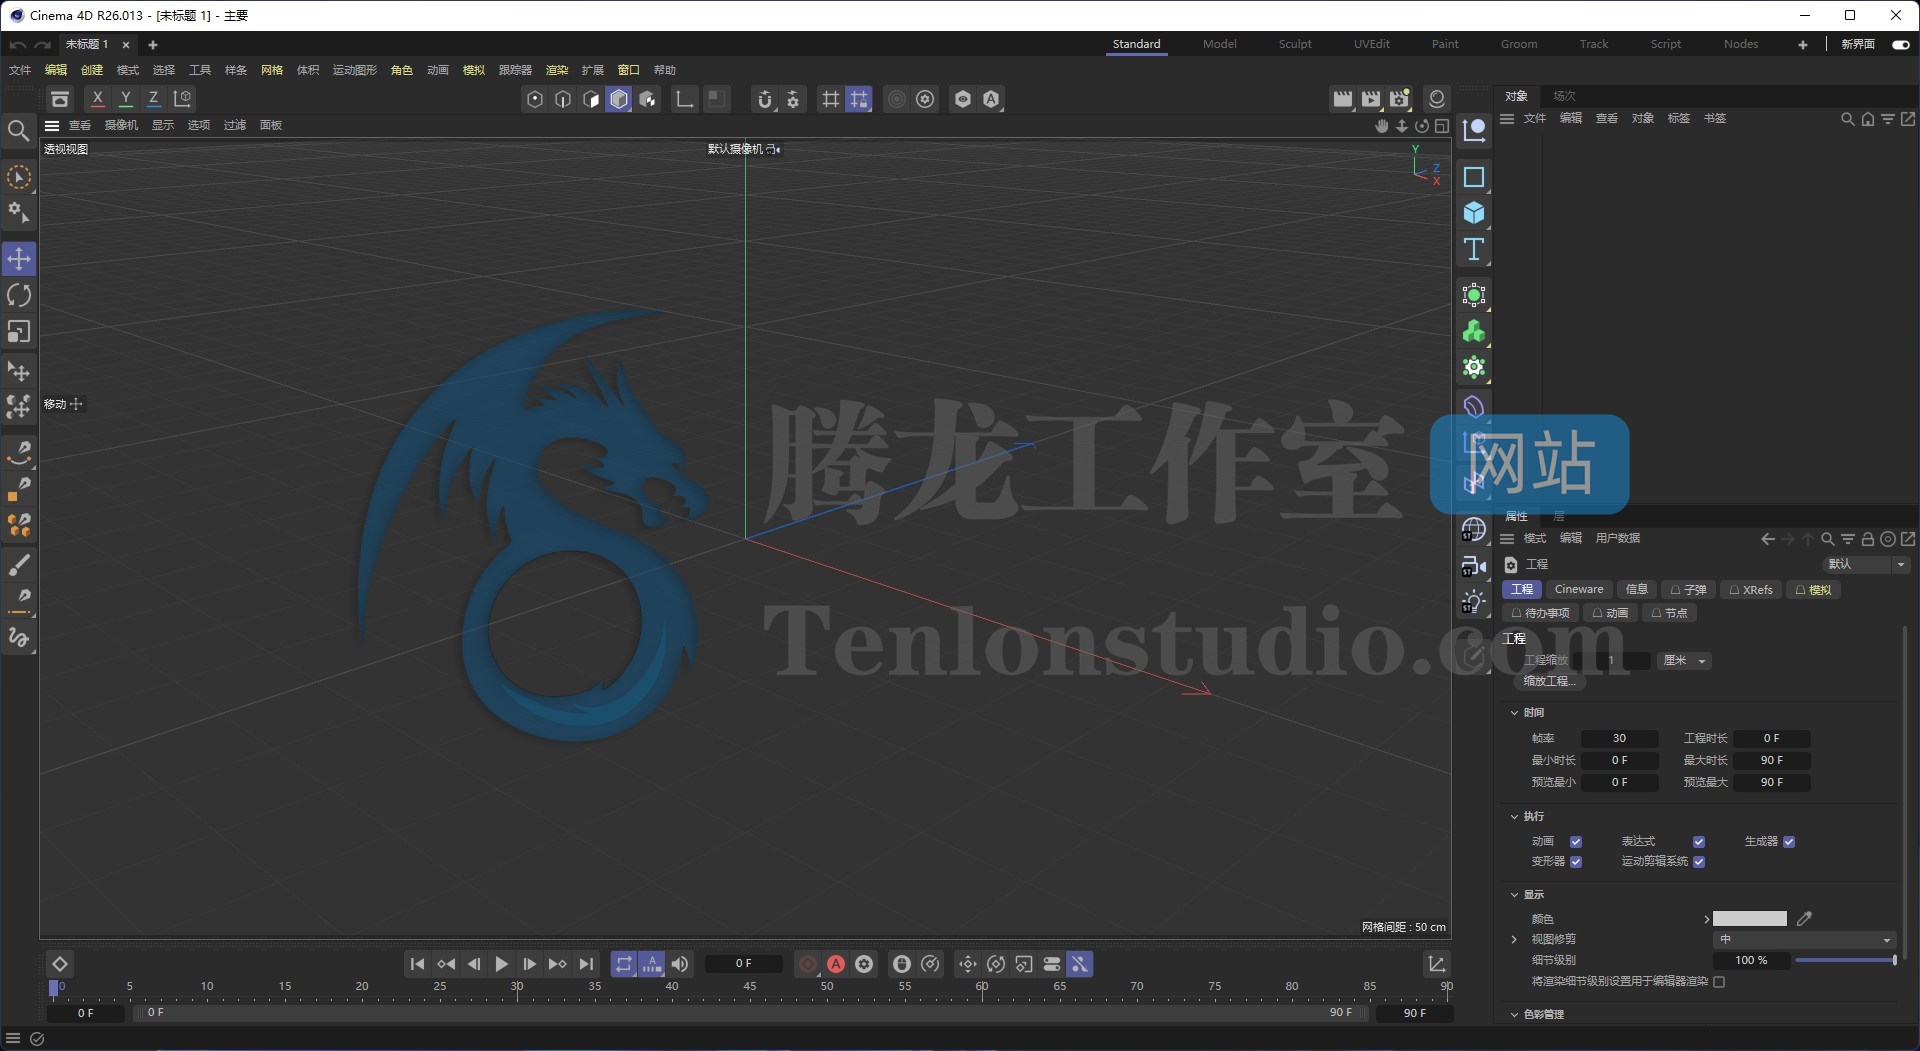Select the Rotate tool
Screen dimensions: 1920x1051
tap(19, 295)
